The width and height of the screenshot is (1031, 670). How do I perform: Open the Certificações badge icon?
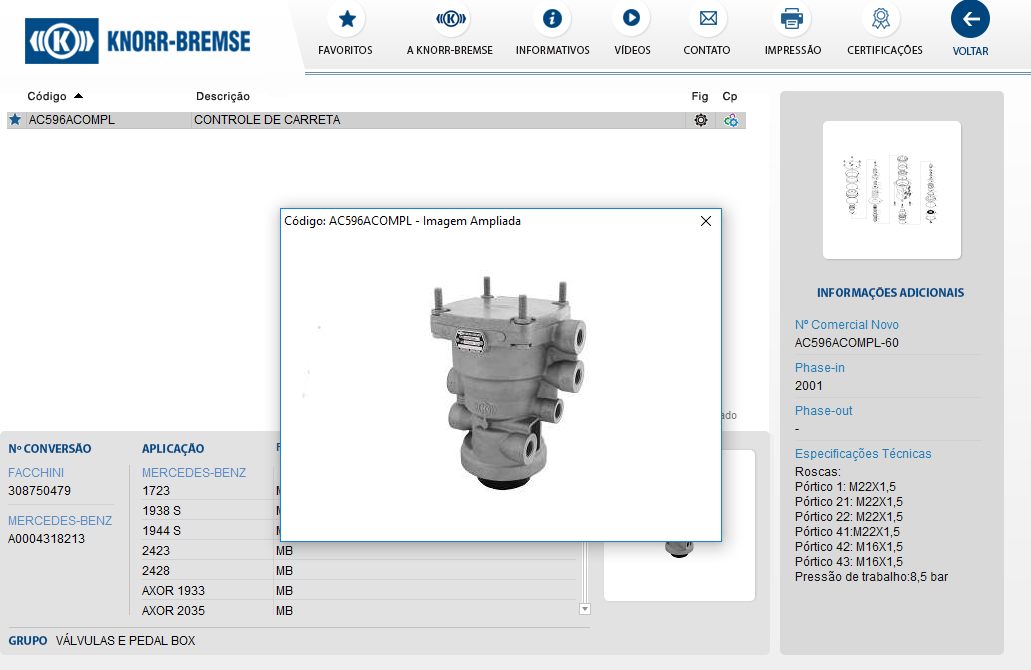884,19
